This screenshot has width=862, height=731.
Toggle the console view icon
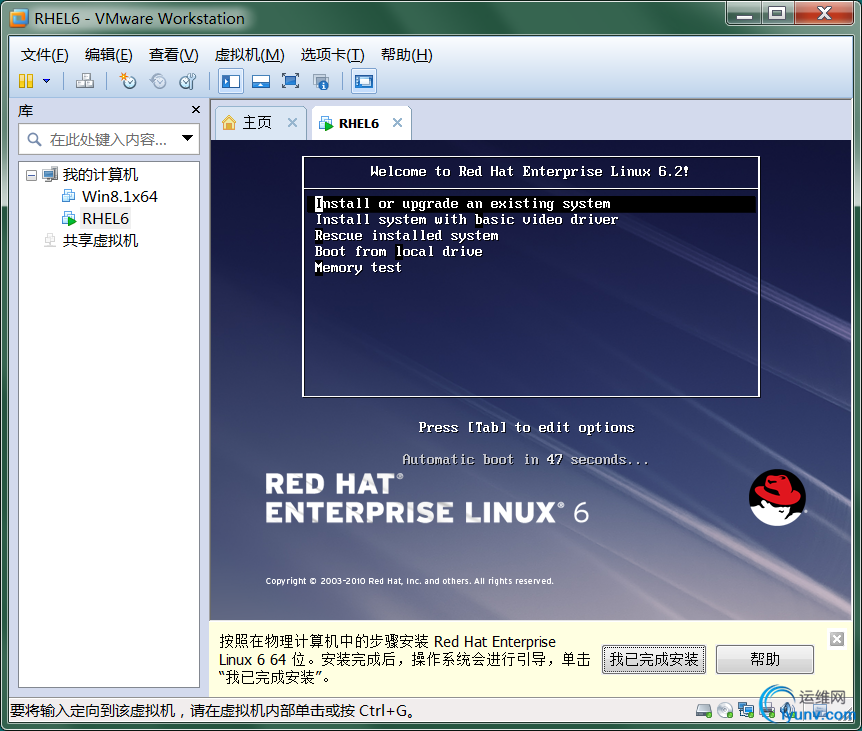(364, 82)
